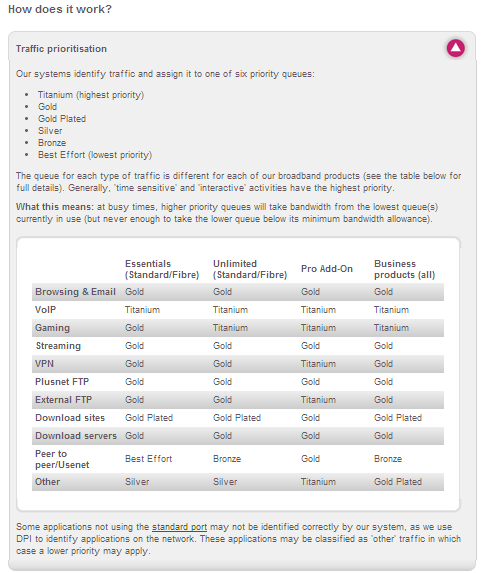Select the External FTP row label
Screen dimensions: 495x573
(64, 399)
